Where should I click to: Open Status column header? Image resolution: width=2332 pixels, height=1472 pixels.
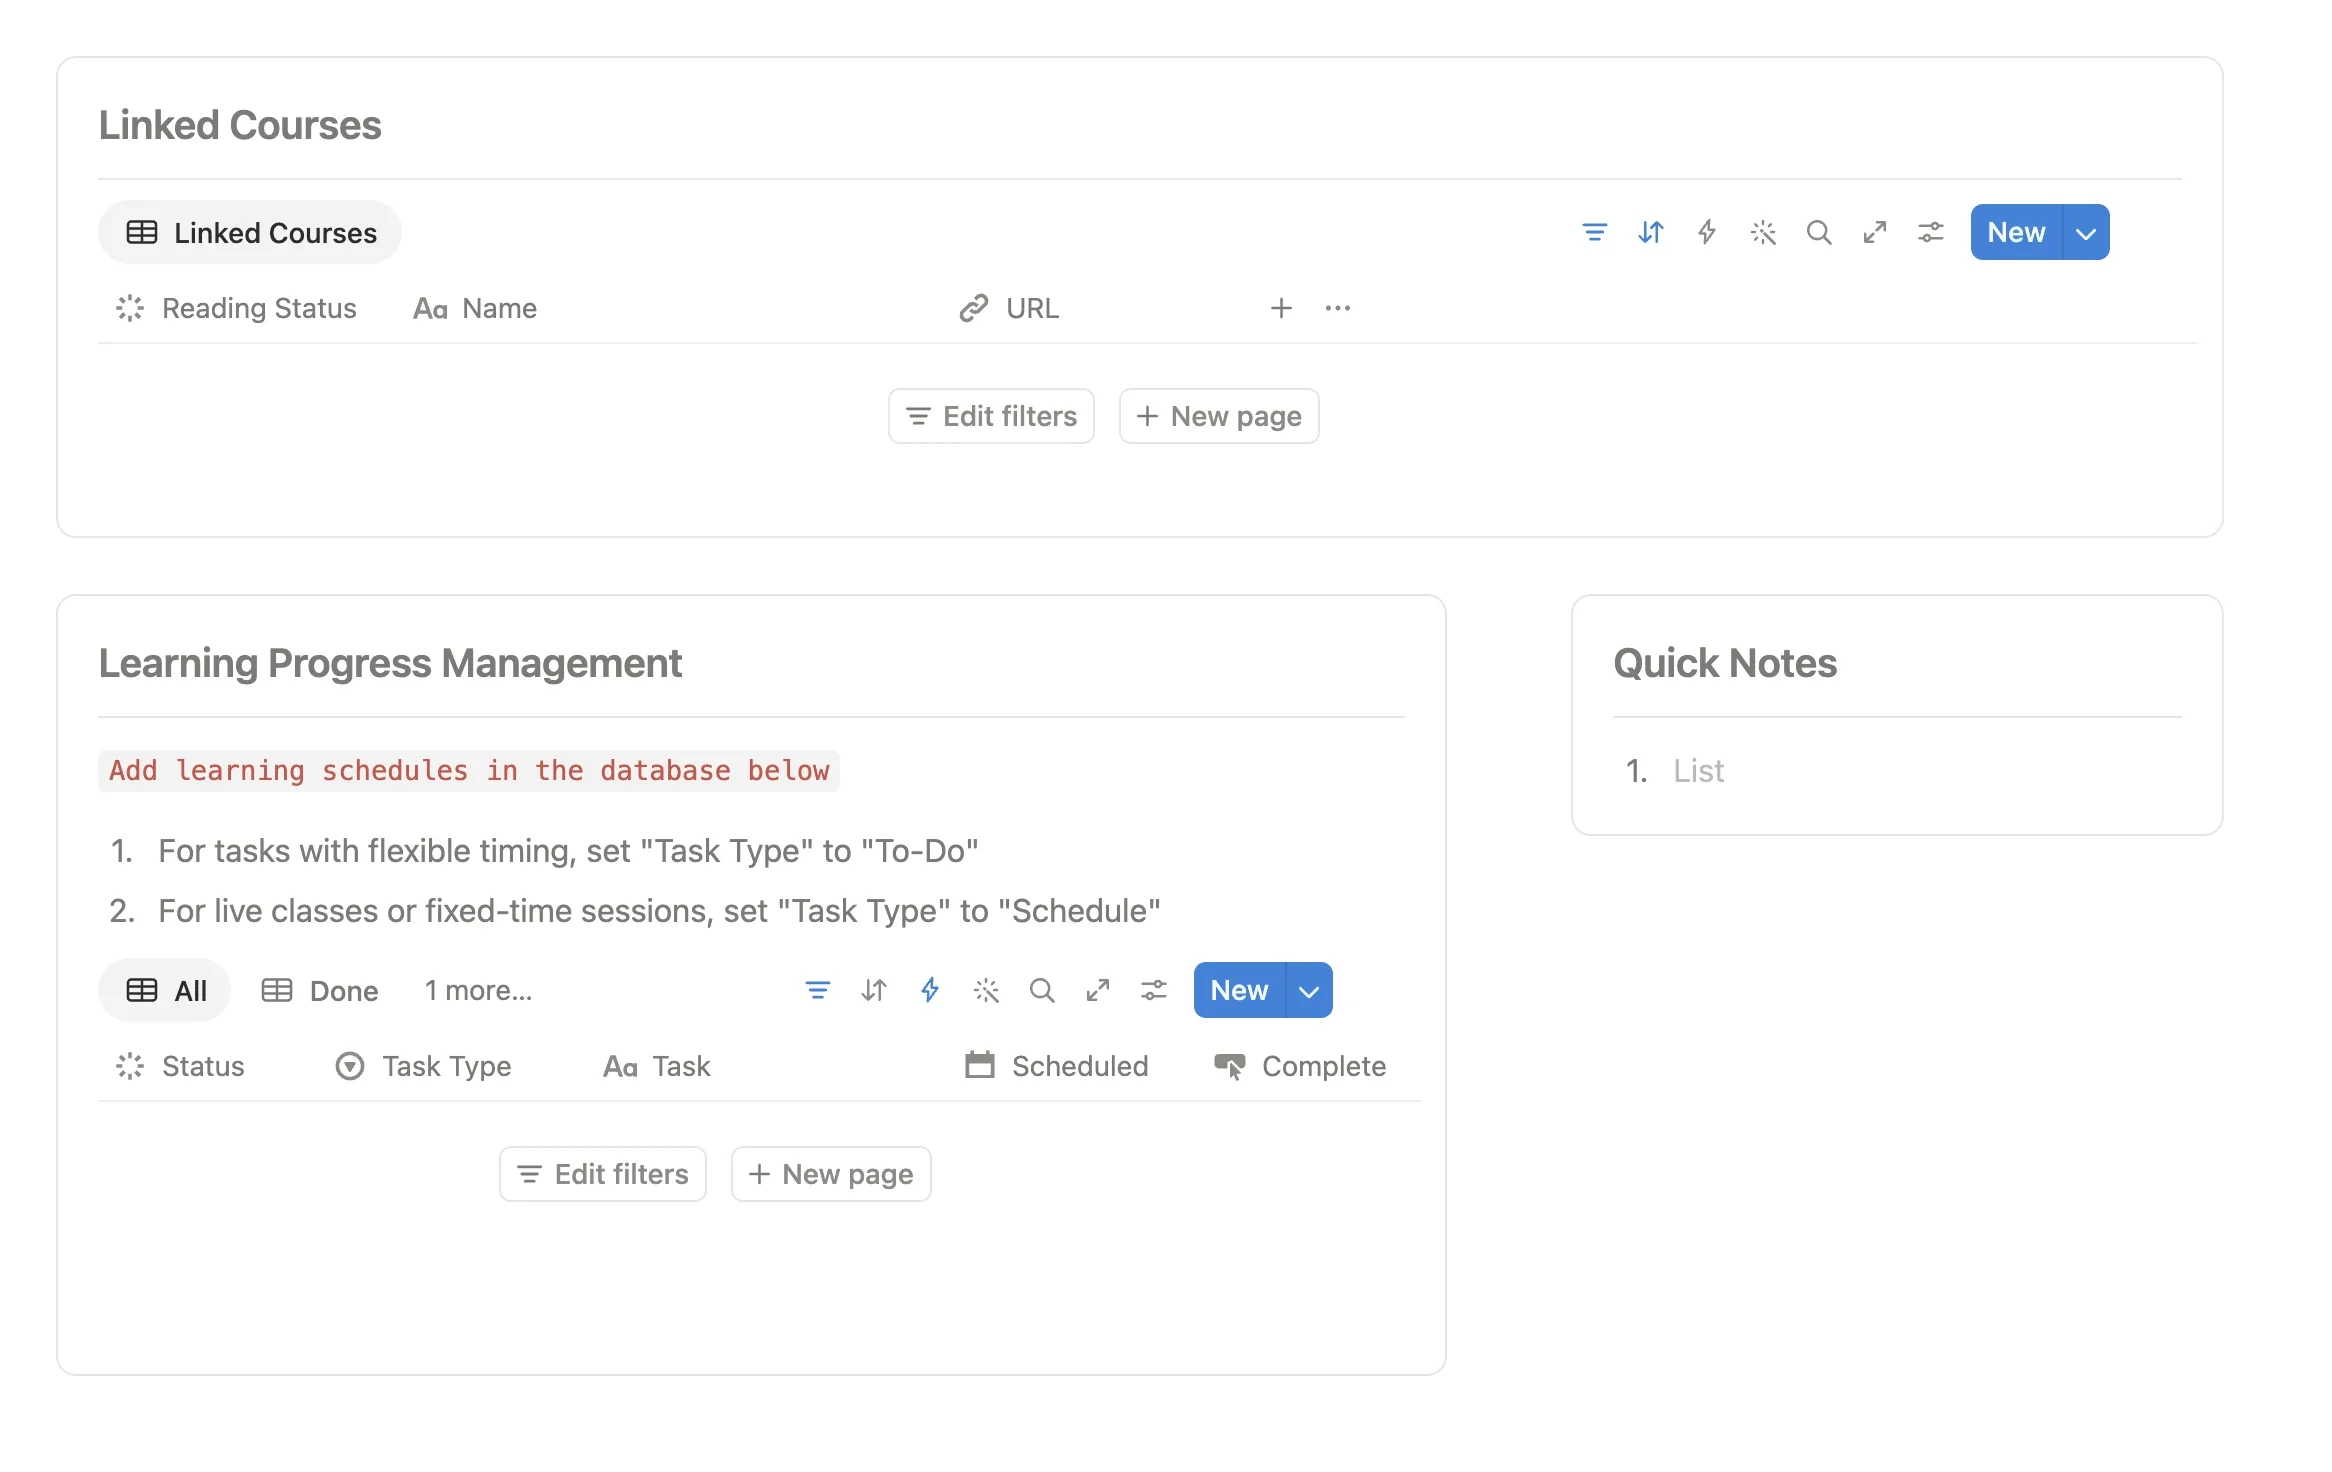pos(180,1066)
